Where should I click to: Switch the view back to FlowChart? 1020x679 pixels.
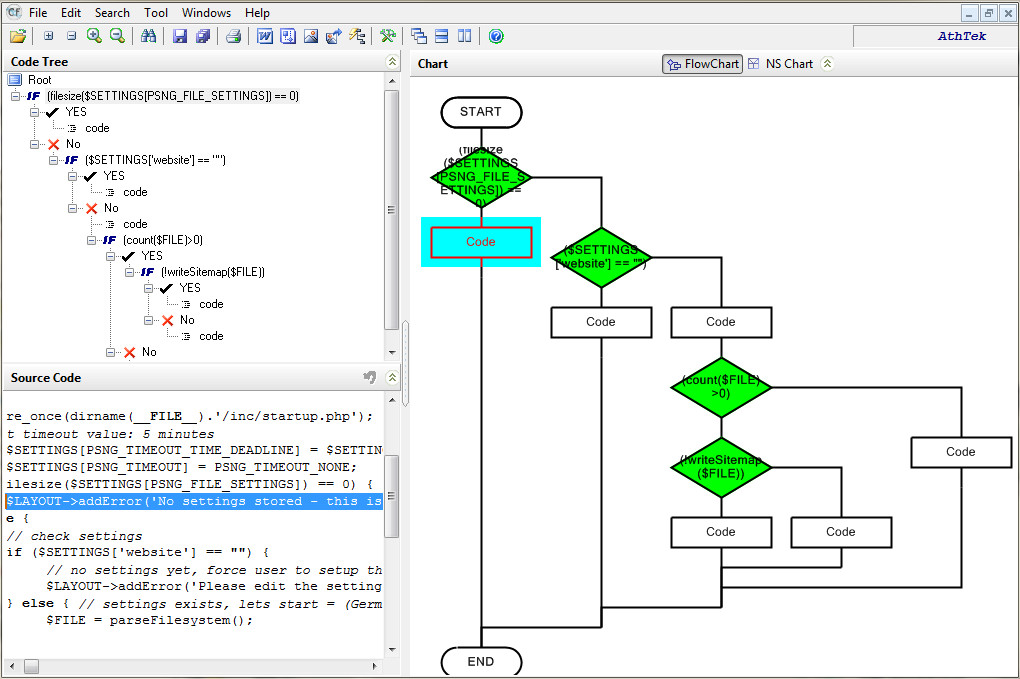pos(702,63)
